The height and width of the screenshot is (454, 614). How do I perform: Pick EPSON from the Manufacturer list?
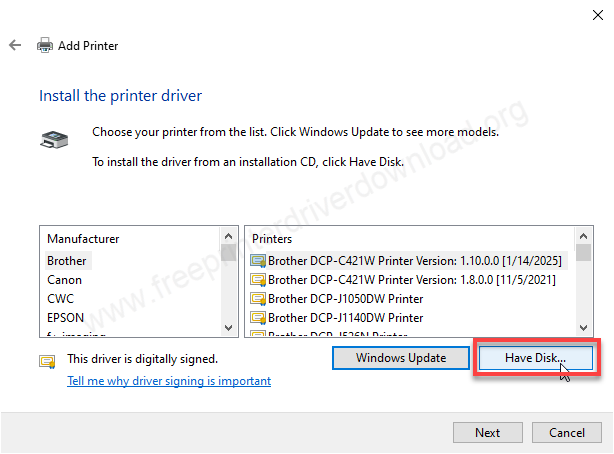(x=65, y=318)
